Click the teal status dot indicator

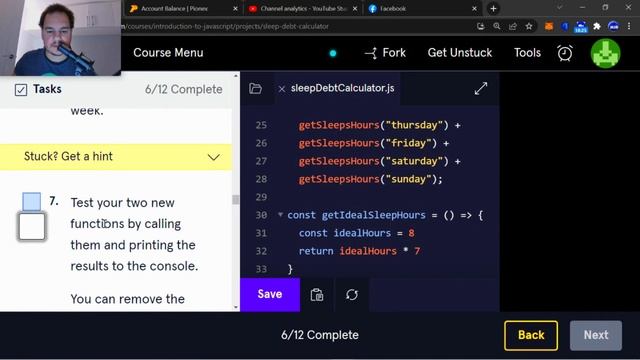333,53
